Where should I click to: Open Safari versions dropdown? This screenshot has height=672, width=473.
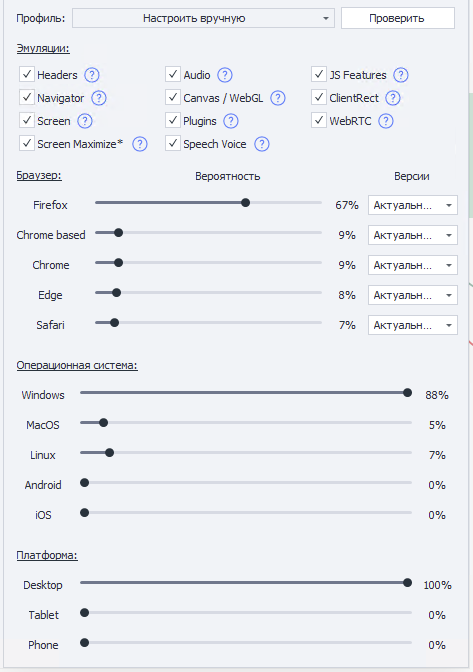coord(413,325)
